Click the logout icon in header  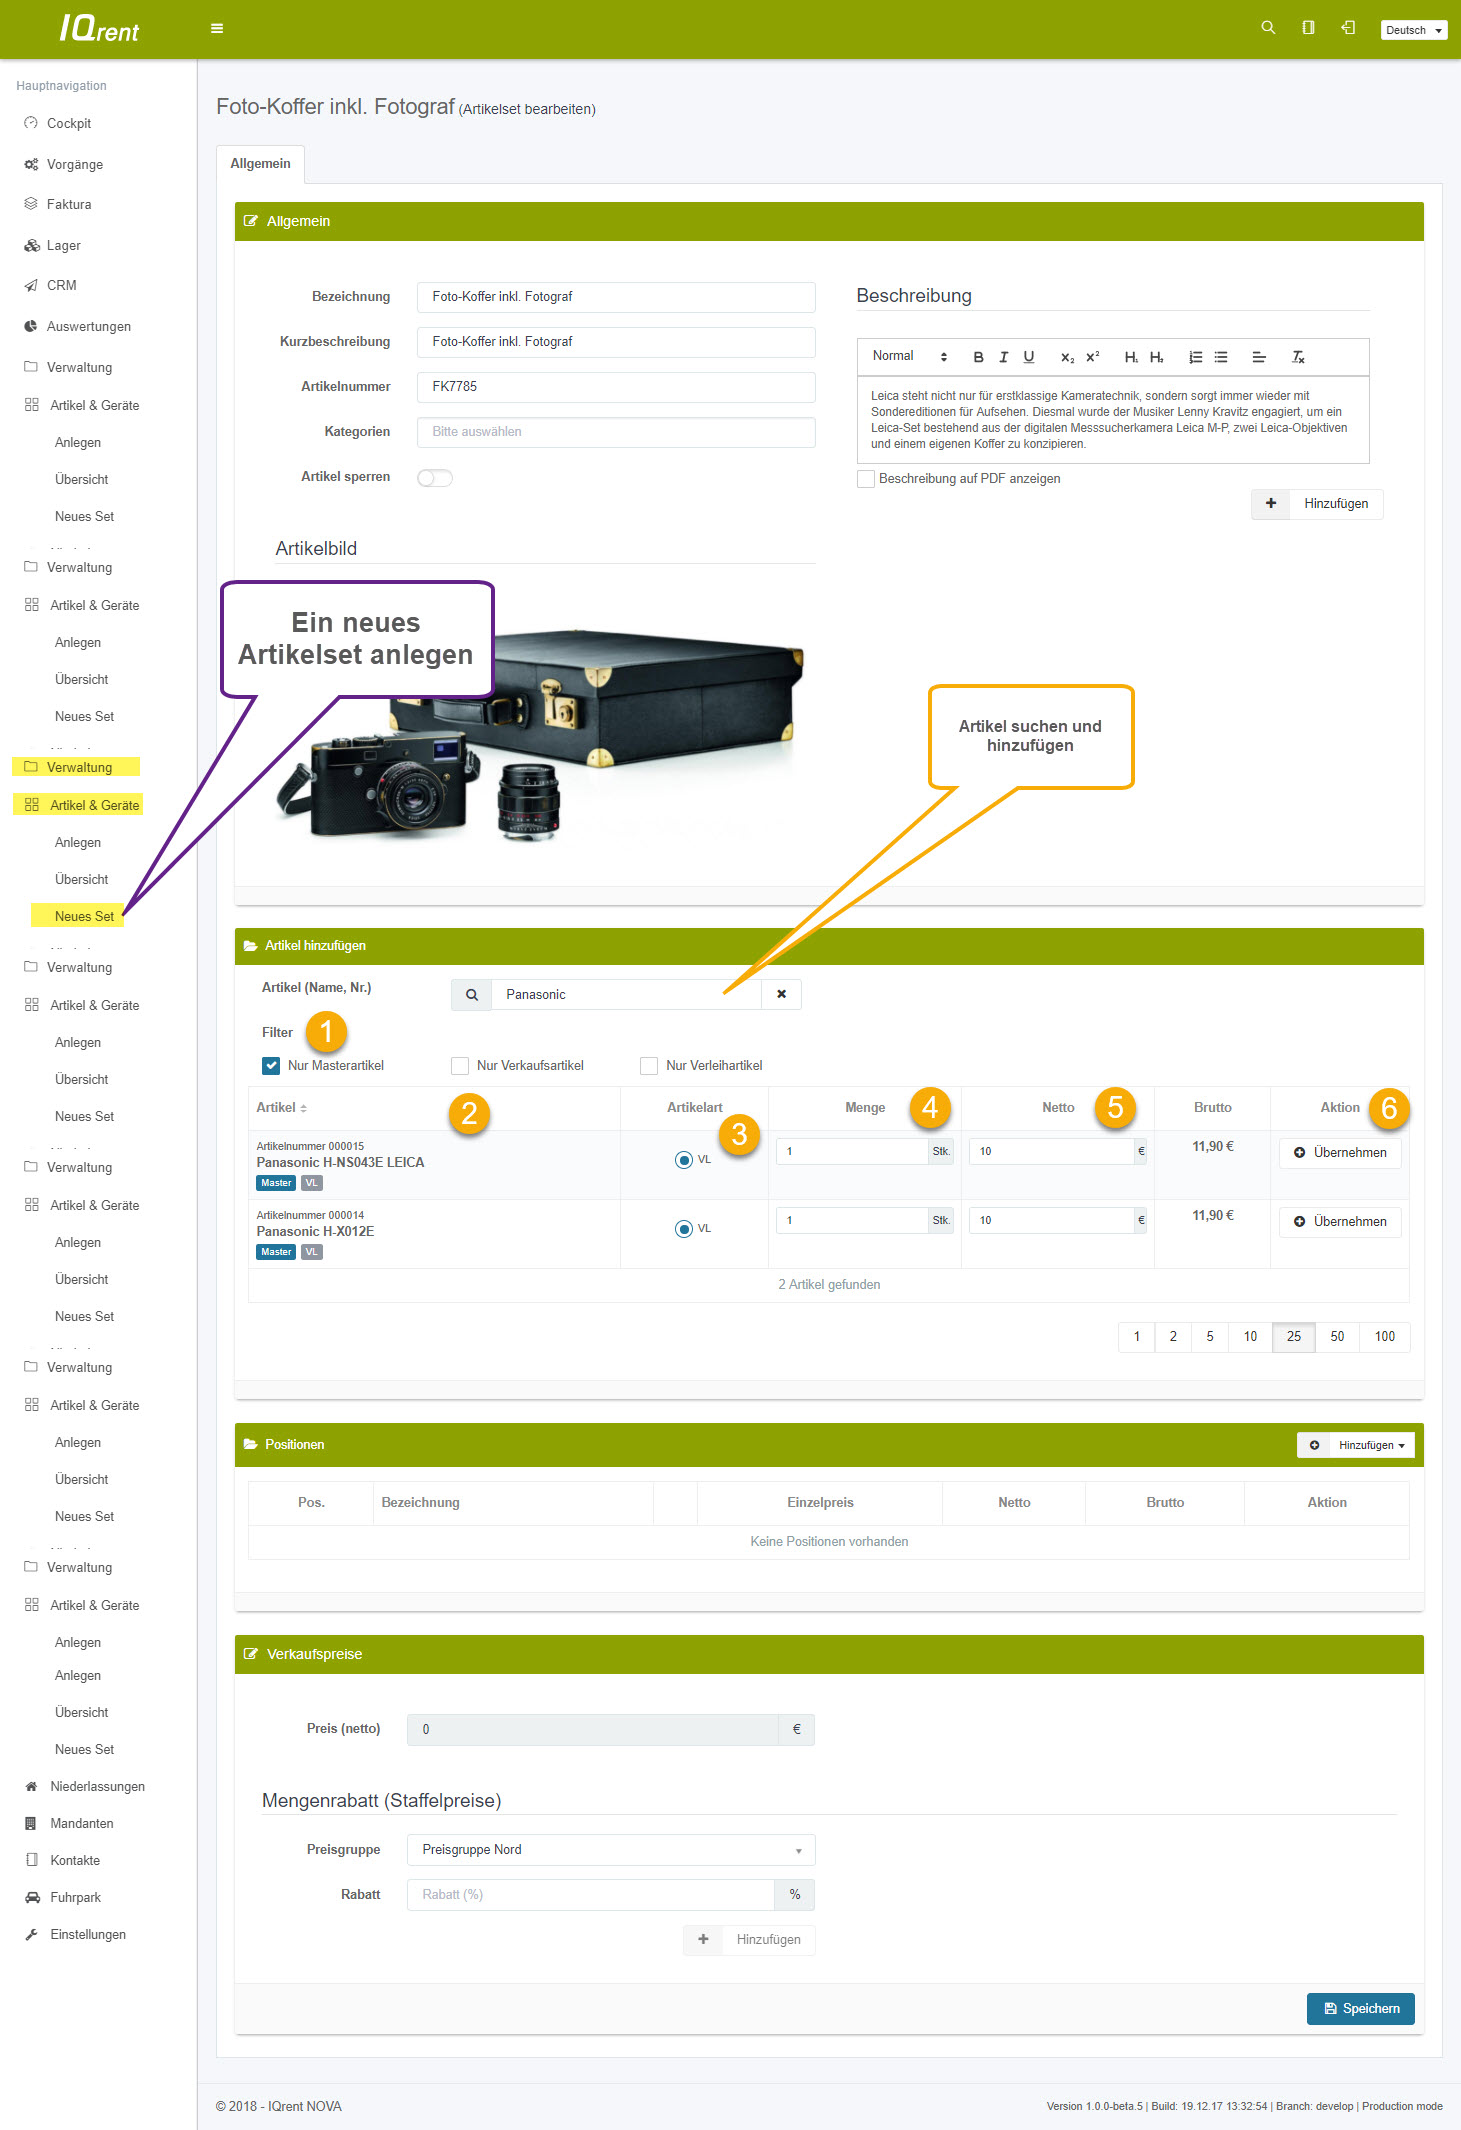(1348, 28)
